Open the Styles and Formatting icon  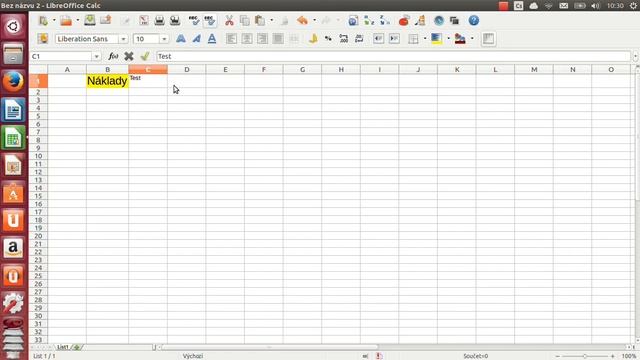coord(43,39)
